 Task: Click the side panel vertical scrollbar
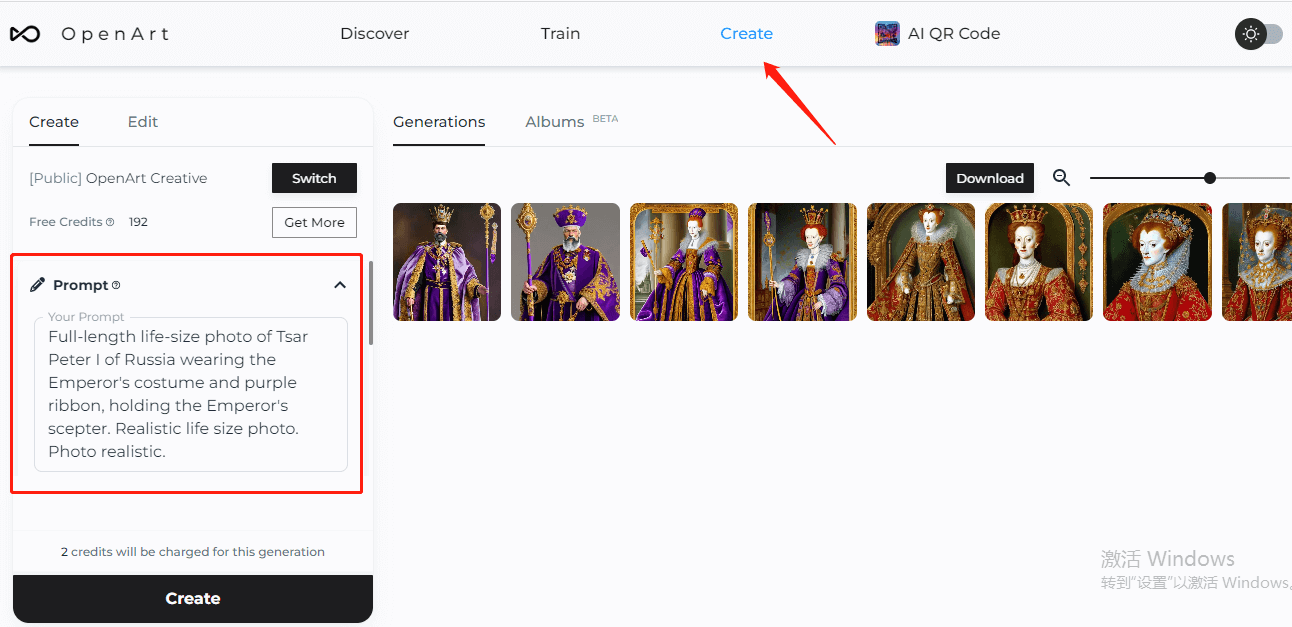pyautogui.click(x=371, y=303)
